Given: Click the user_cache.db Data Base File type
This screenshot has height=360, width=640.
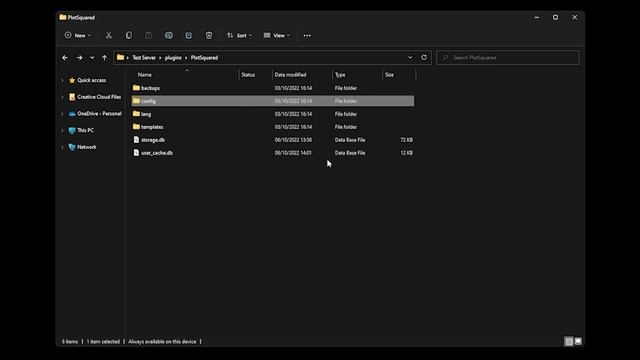Looking at the screenshot, I should point(350,153).
